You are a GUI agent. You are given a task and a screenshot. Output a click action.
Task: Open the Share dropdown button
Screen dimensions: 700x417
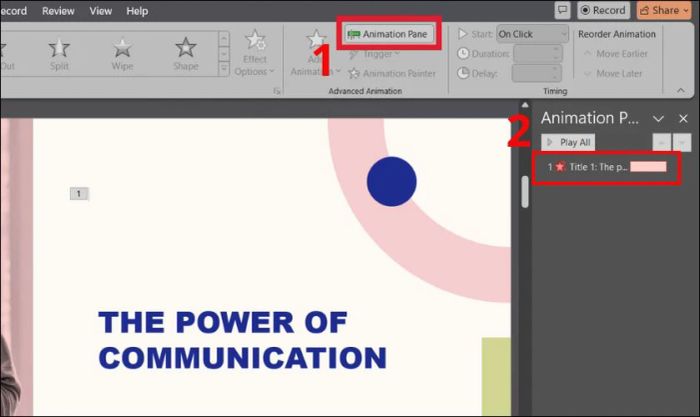point(664,10)
